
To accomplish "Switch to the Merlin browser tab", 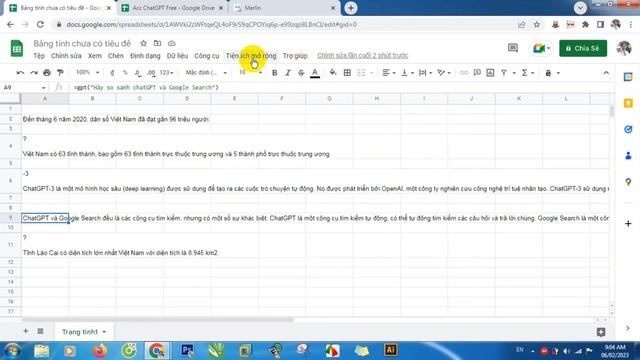I will (x=284, y=8).
